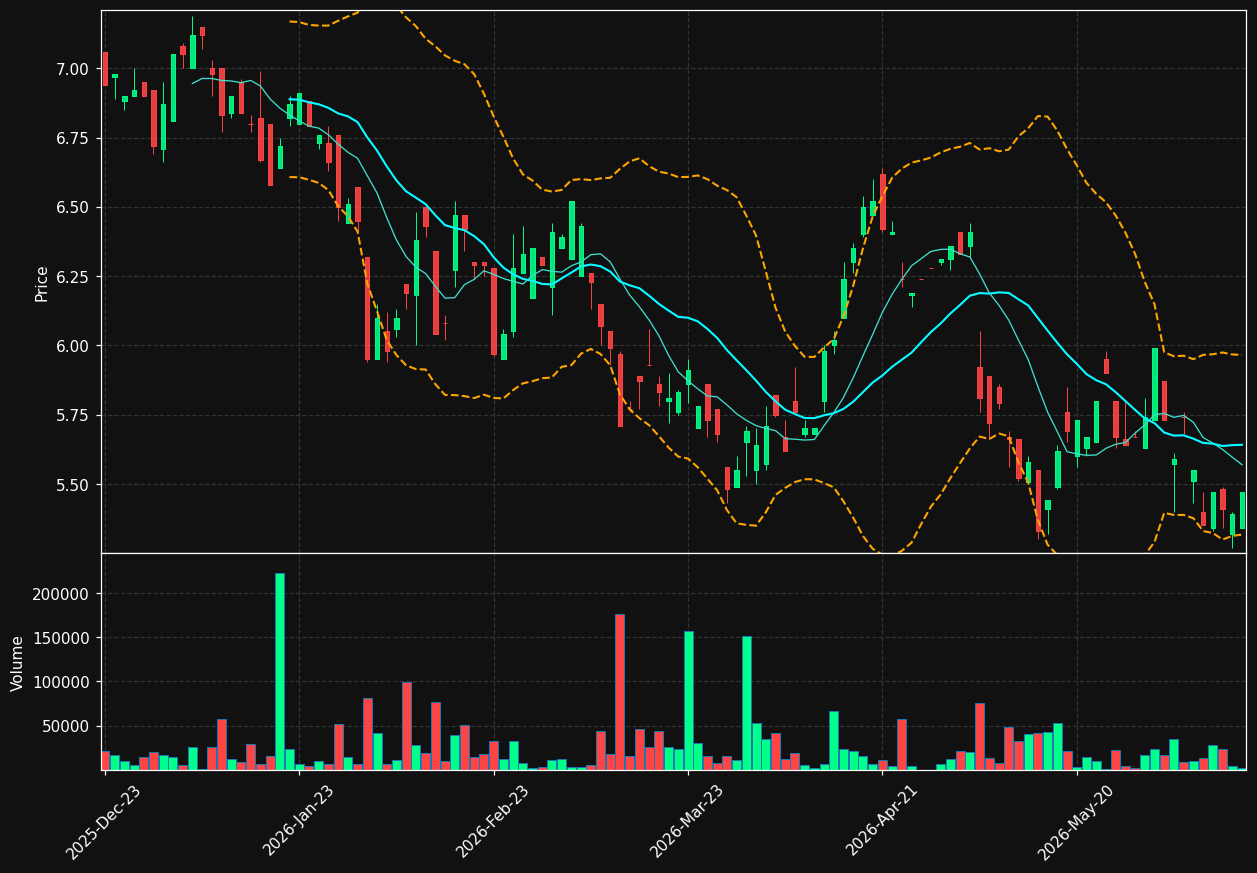
Task: Click the 2025-Dec-23 date label
Action: (x=104, y=821)
